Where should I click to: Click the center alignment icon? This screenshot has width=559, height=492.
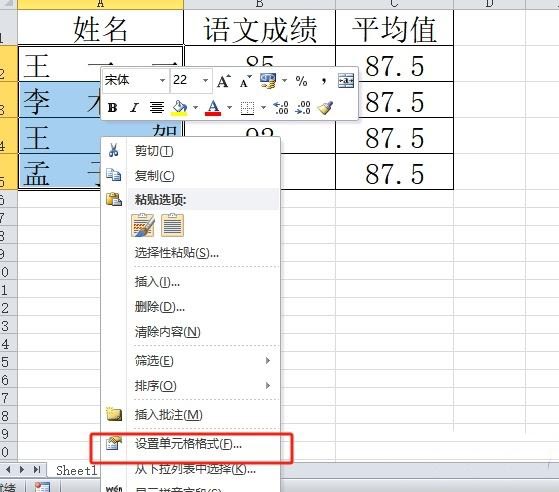[x=157, y=107]
